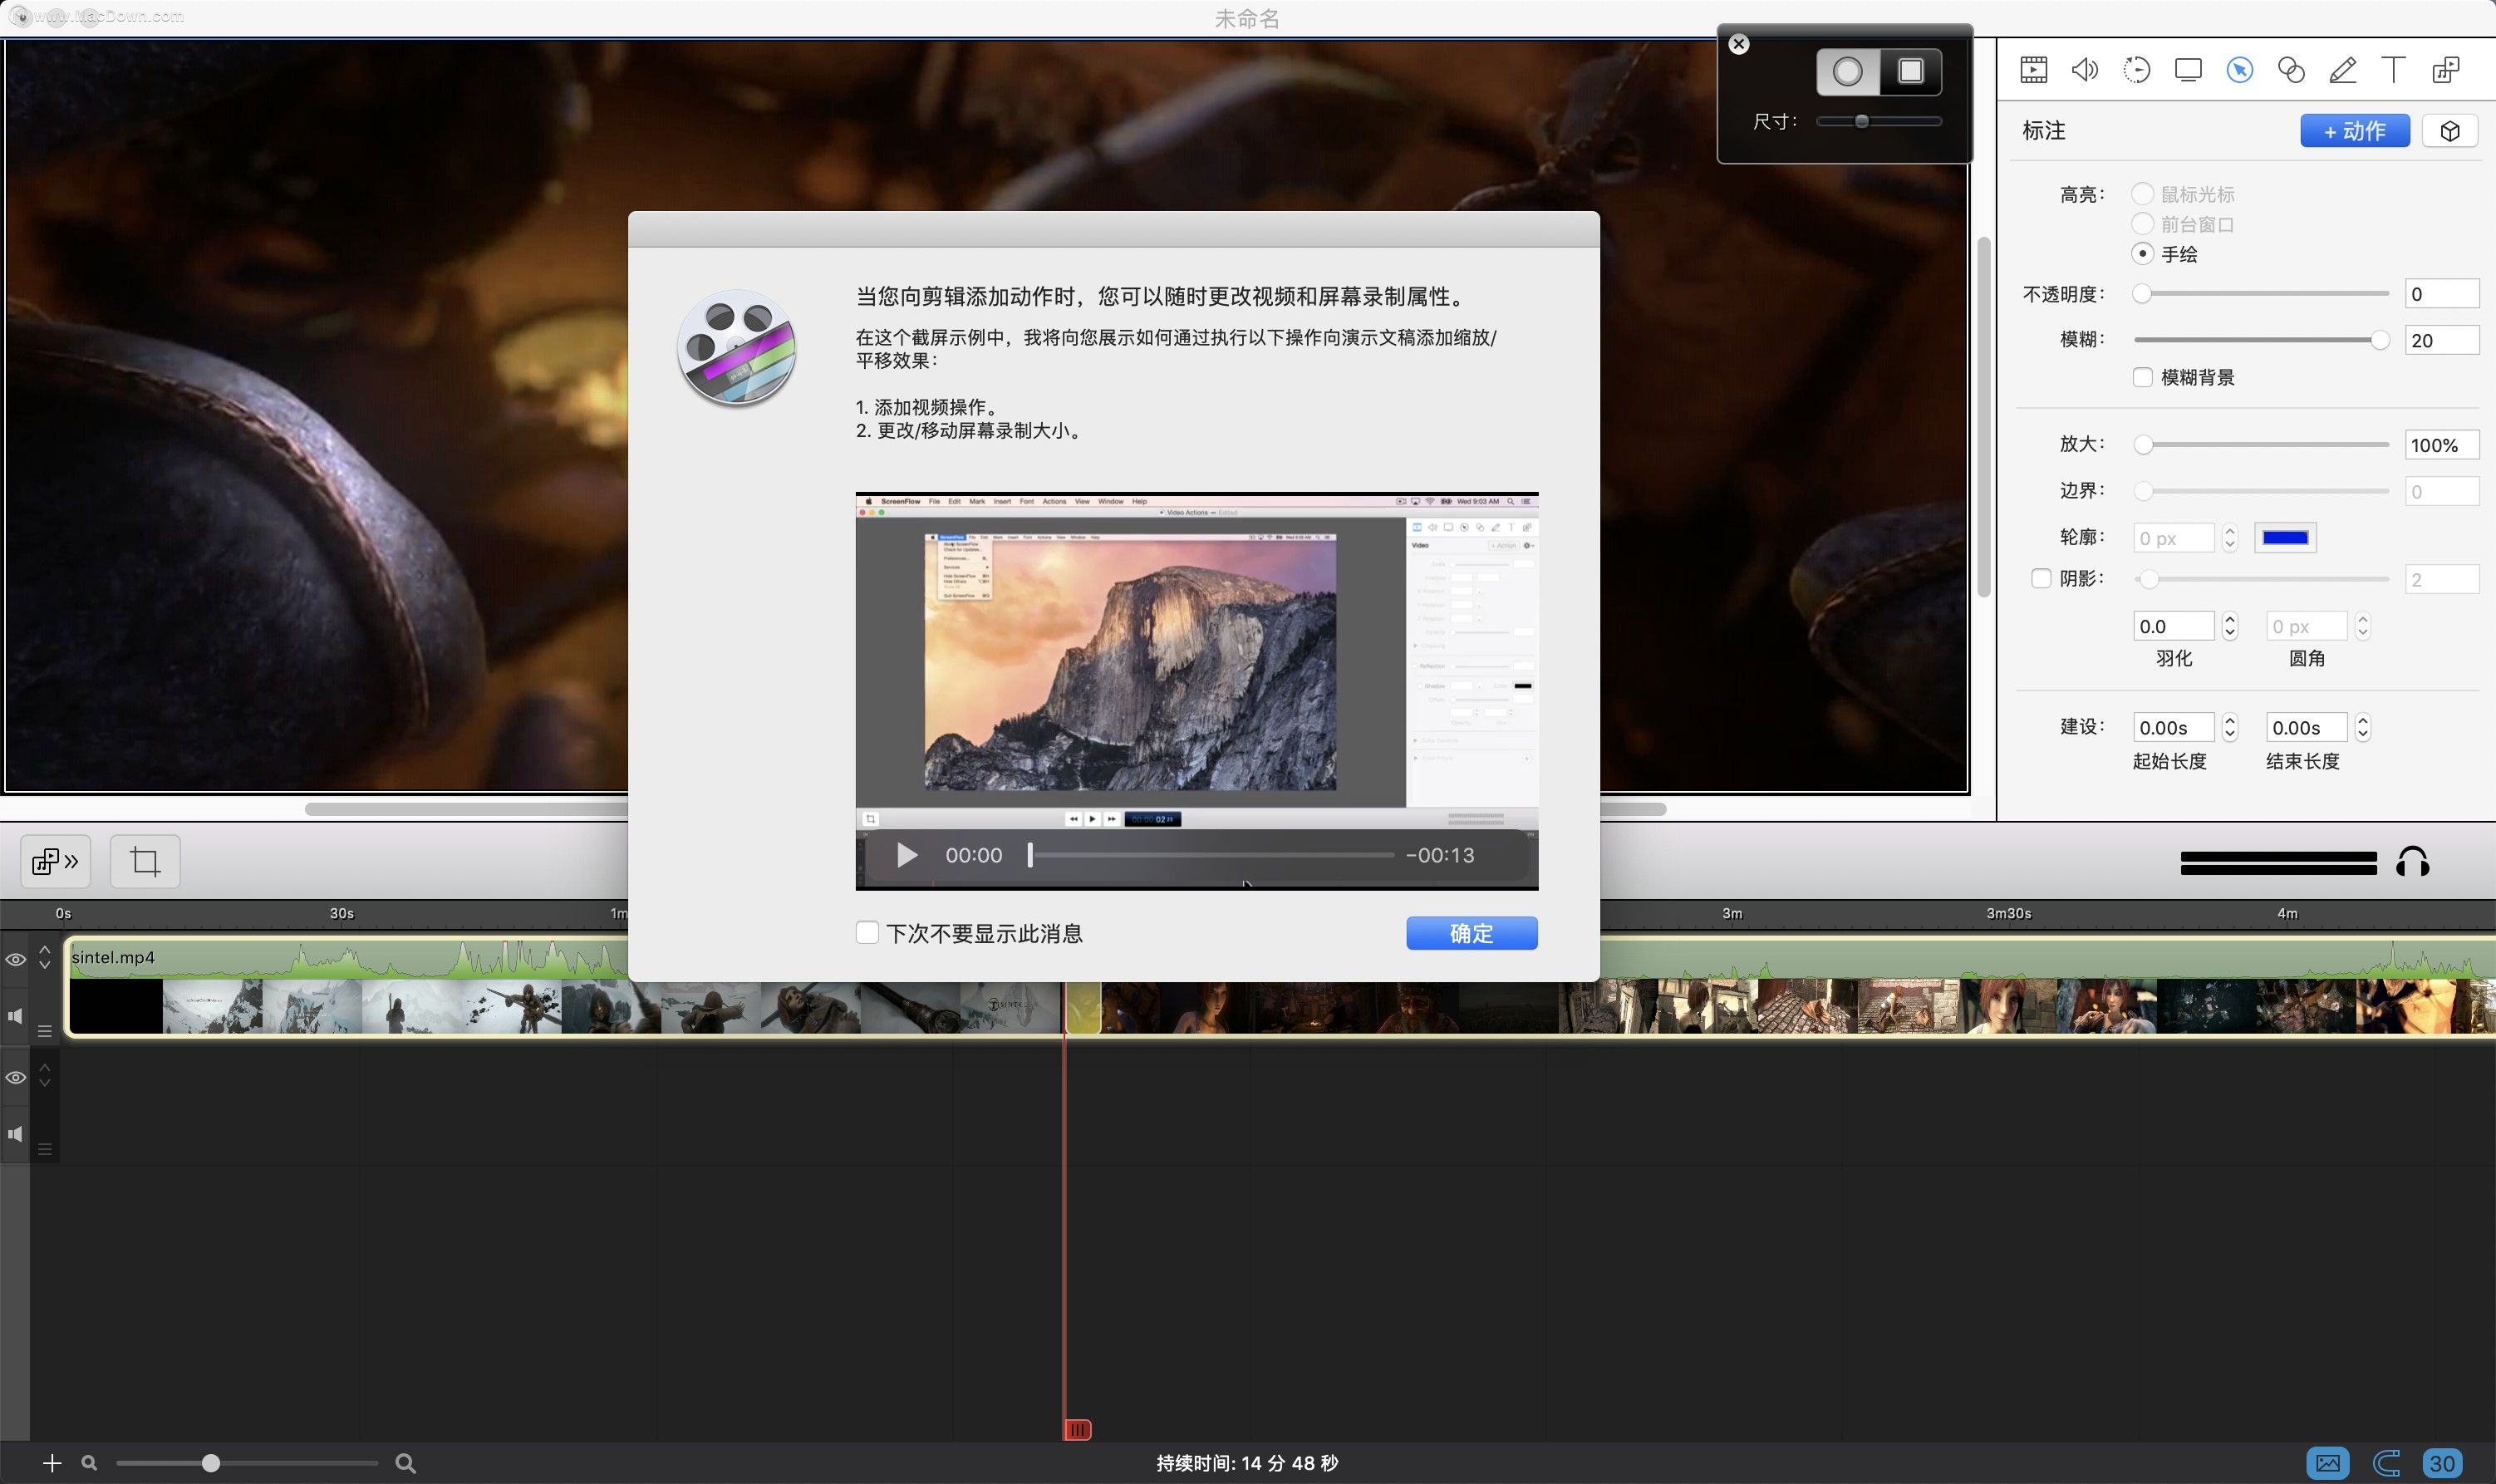The width and height of the screenshot is (2496, 1484).
Task: Toggle visibility eye of second empty track
Action: point(16,1077)
